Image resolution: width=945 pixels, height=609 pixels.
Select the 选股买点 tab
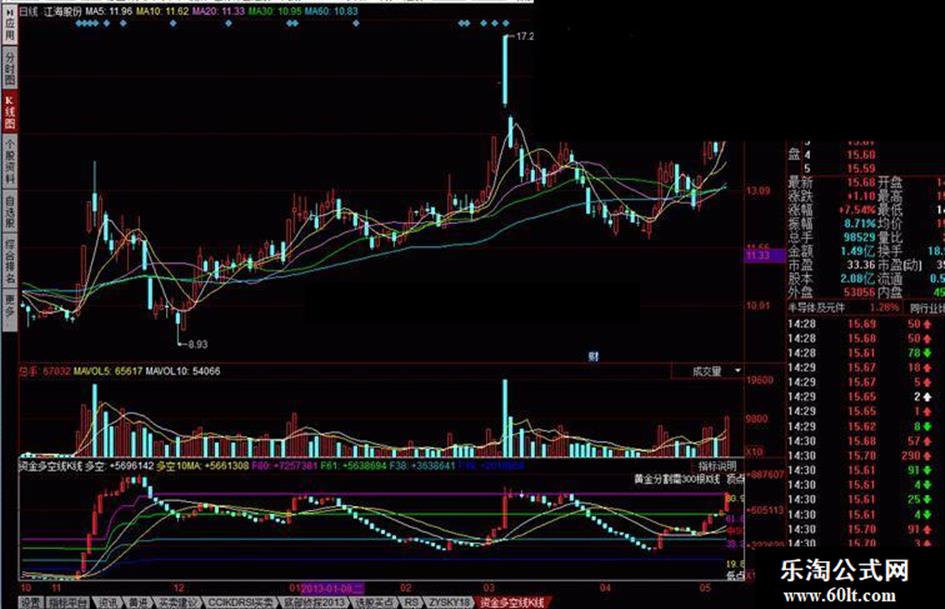tap(374, 602)
